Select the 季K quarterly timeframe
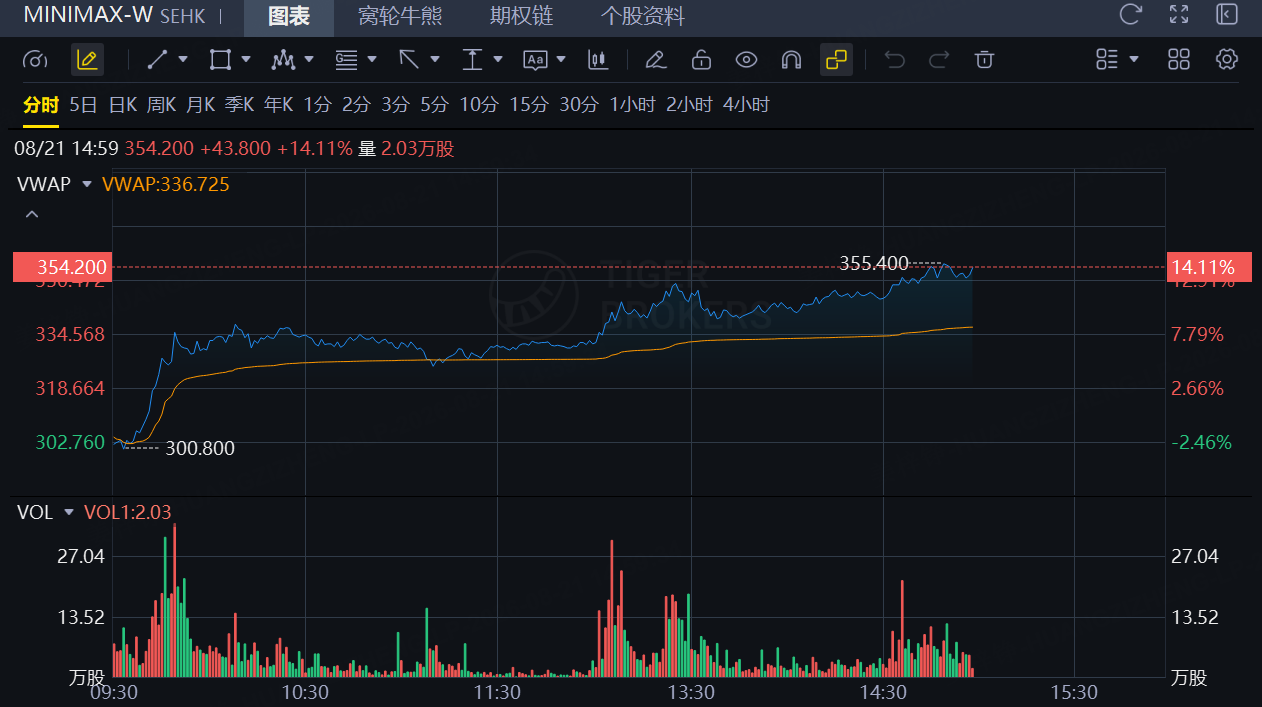This screenshot has height=707, width=1262. tap(240, 105)
